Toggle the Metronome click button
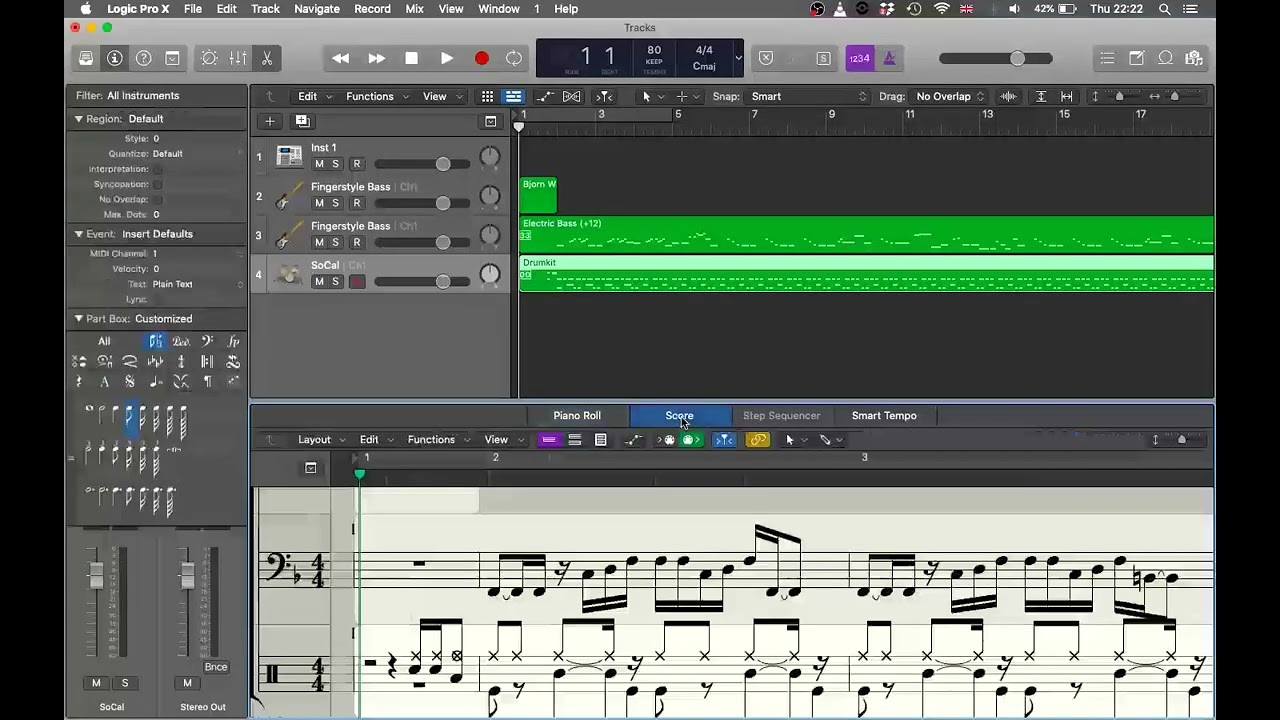The image size is (1280, 720). (x=889, y=58)
